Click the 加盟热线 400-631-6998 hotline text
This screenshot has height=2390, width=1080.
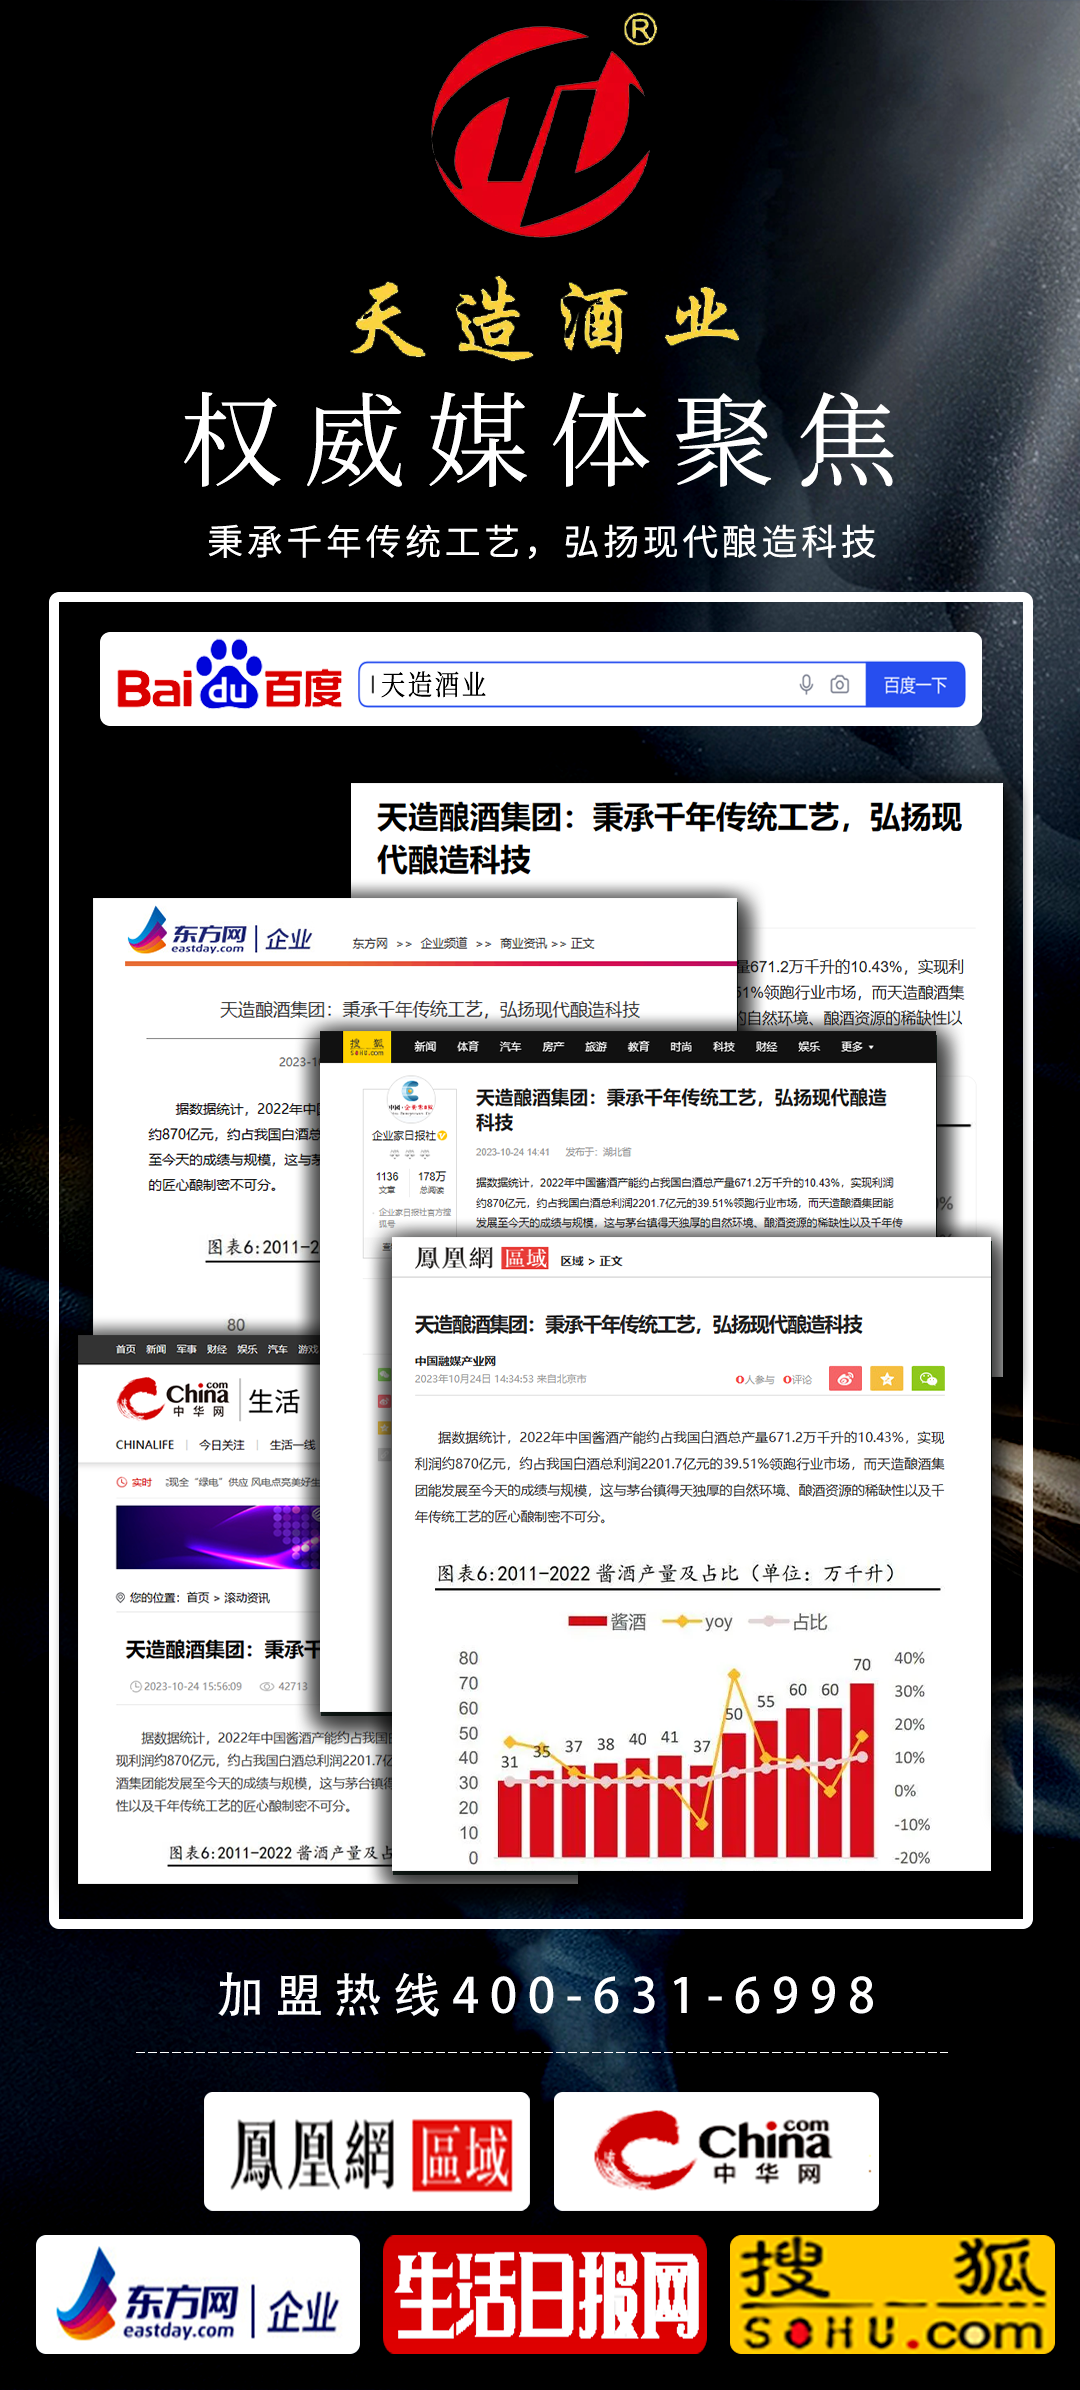point(548,1995)
